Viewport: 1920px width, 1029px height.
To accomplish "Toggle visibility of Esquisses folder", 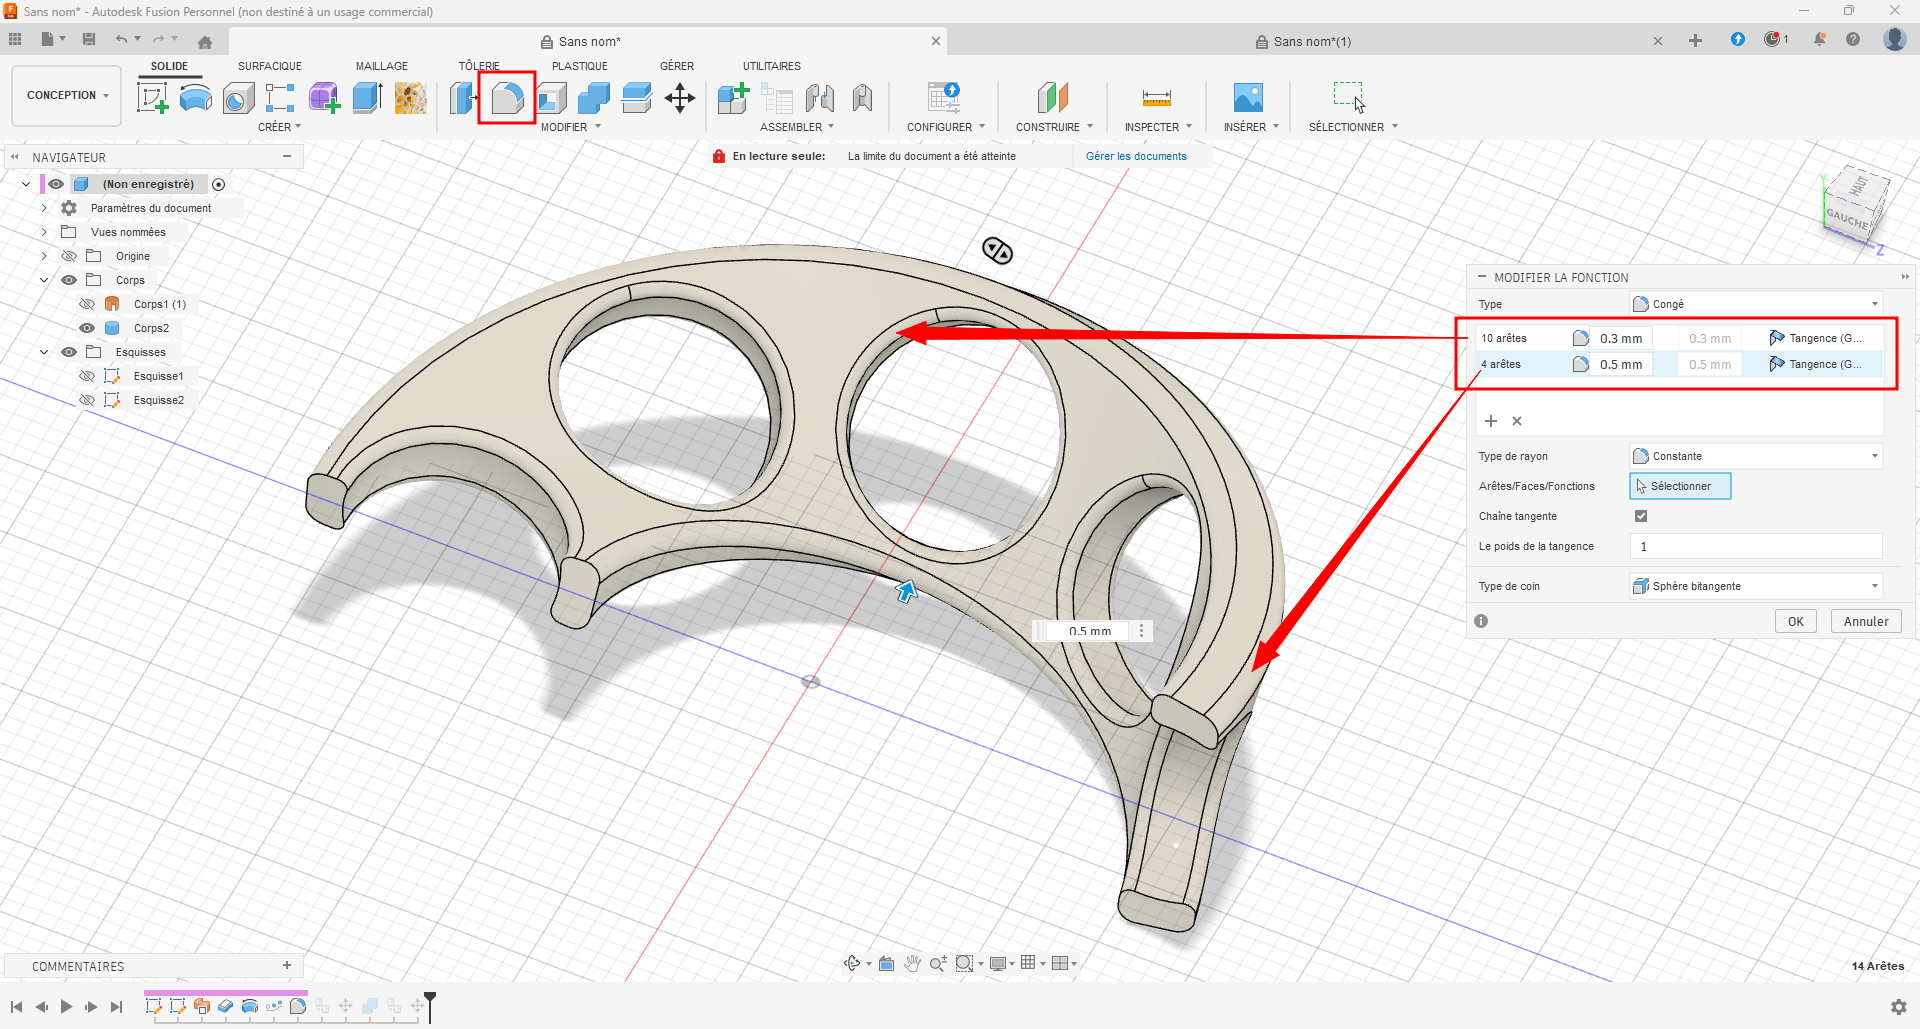I will [x=69, y=352].
